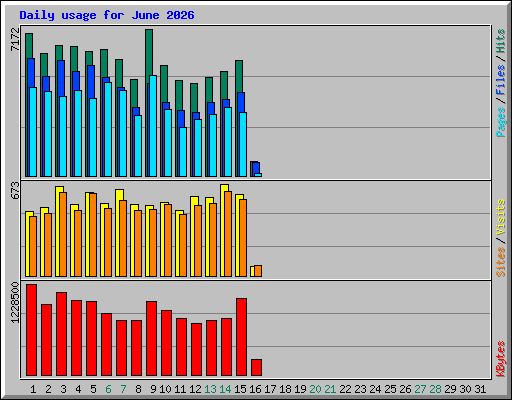Click day 3 on the x-axis
512x400 pixels.
(63, 389)
